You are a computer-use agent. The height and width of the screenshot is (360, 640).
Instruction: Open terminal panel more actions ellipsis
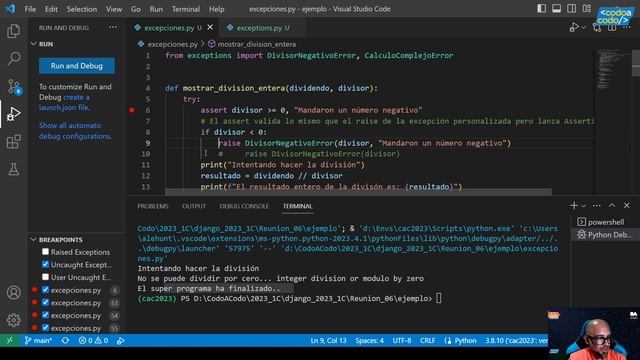click(x=597, y=206)
